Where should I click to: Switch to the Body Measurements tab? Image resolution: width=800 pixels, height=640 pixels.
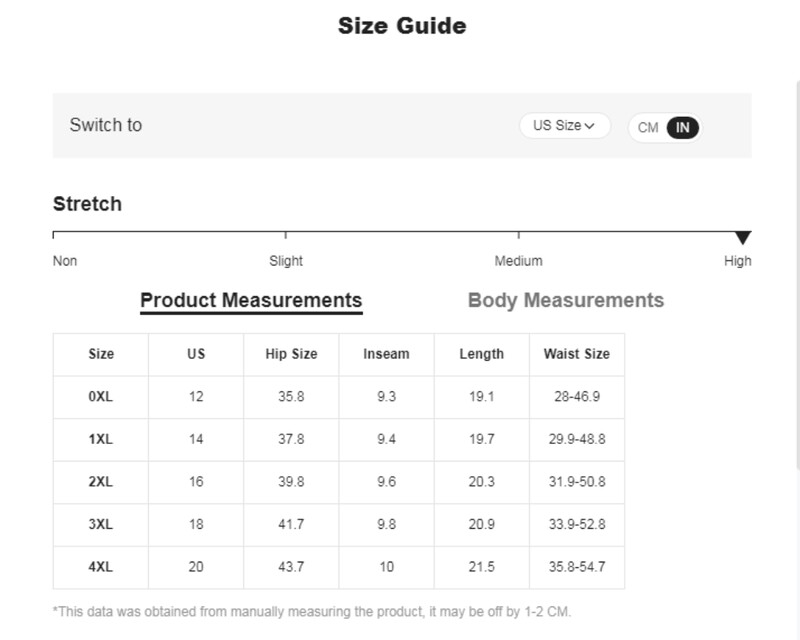point(565,300)
